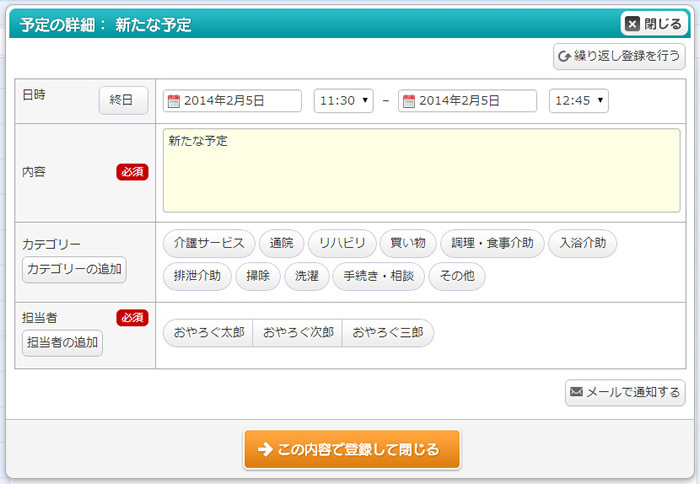Select the リハビリ category chip
Image resolution: width=700 pixels, height=484 pixels.
[342, 243]
